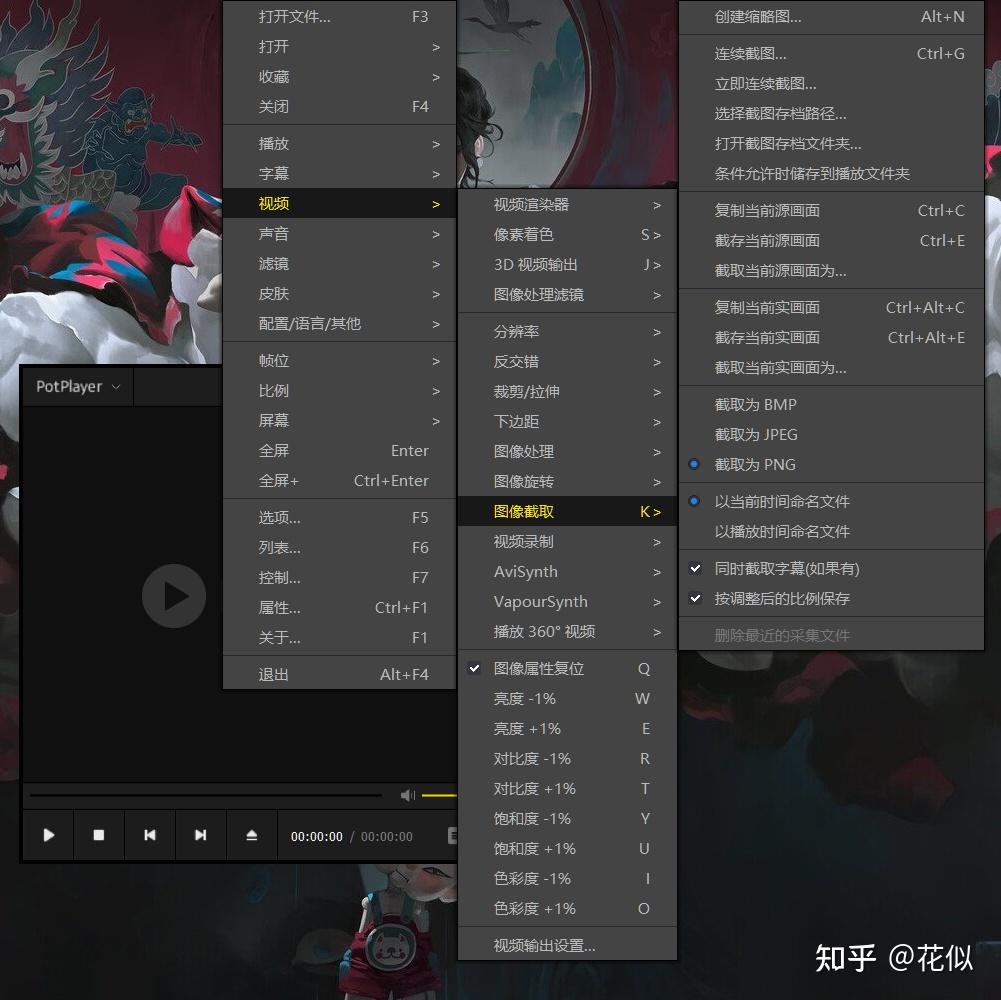Click 截取当前实画面为... entry
Viewport: 1001px width, 1000px height.
coord(831,368)
